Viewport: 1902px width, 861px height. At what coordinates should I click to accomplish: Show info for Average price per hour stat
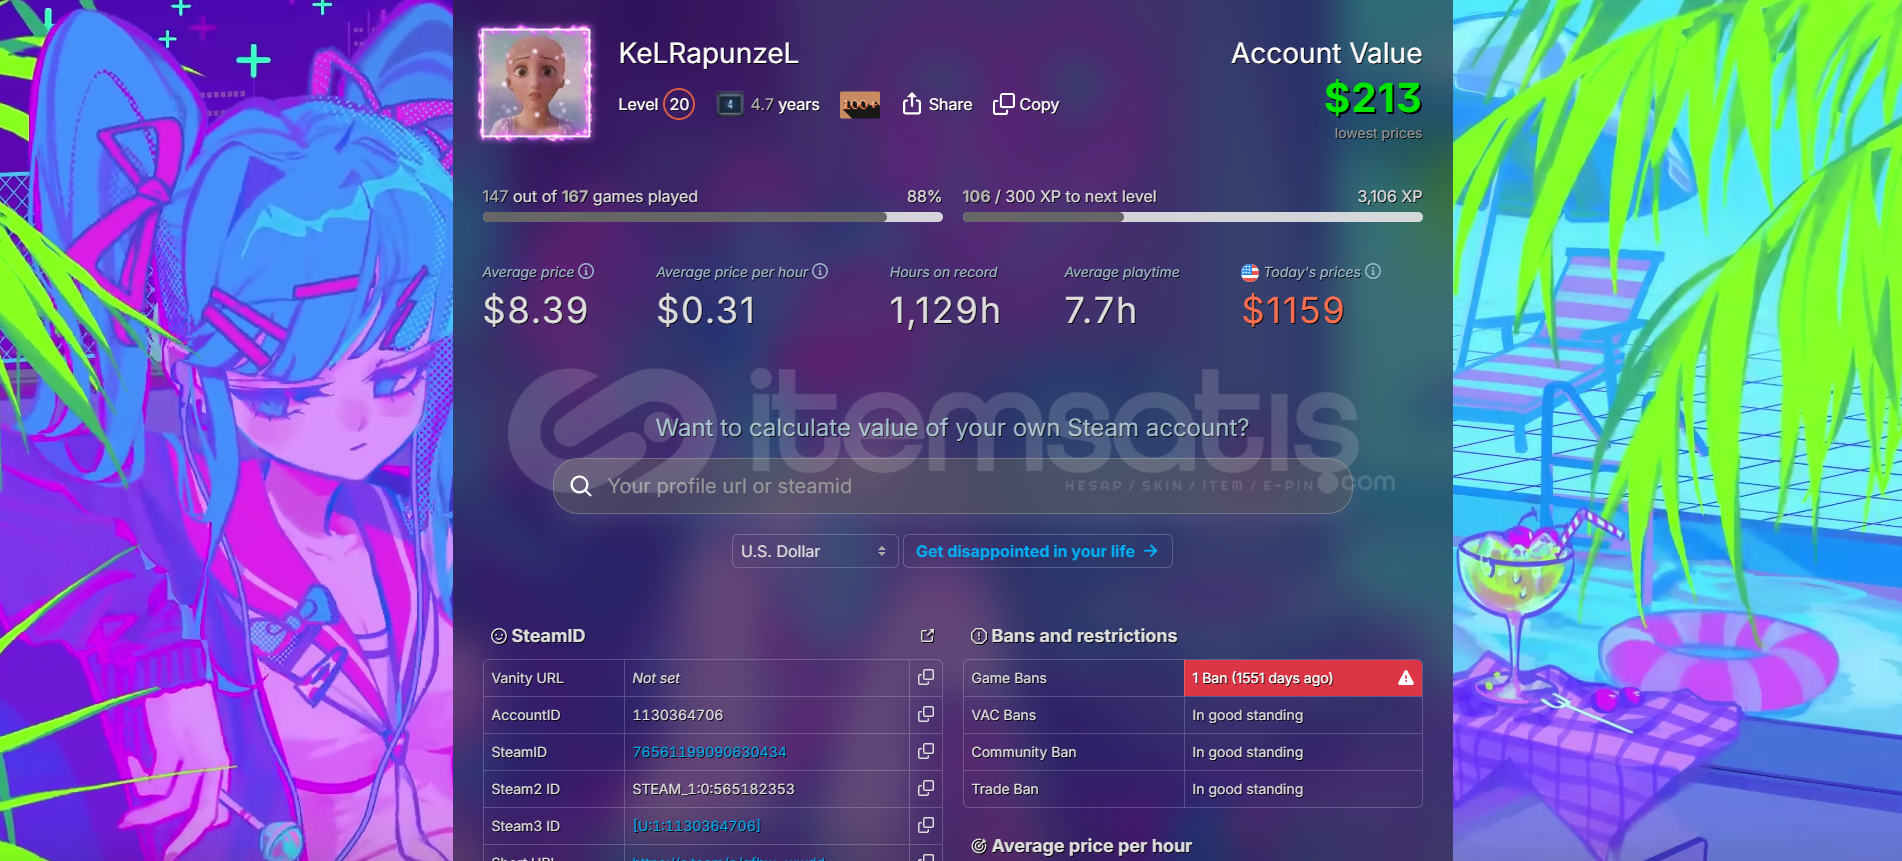point(820,271)
